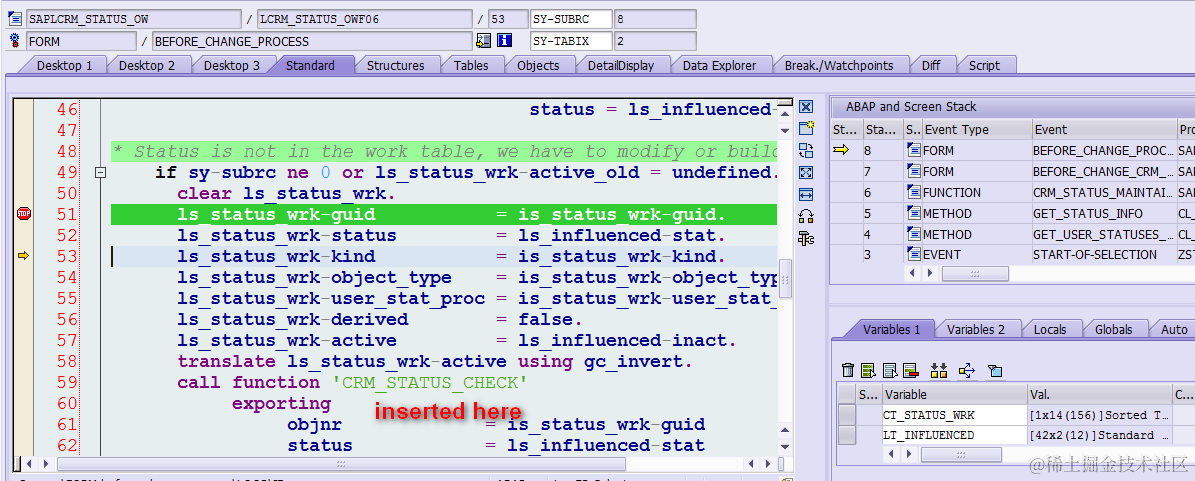Click the maximize horizontally icon
1195x481 pixels.
806,194
